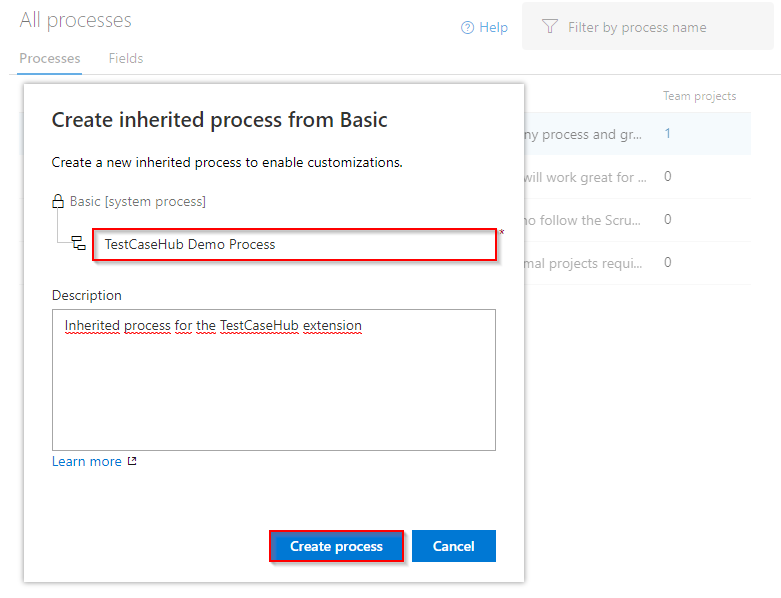Click the TestCaseHub Demo Process name field
Image resolution: width=781 pixels, height=598 pixels.
click(x=294, y=244)
